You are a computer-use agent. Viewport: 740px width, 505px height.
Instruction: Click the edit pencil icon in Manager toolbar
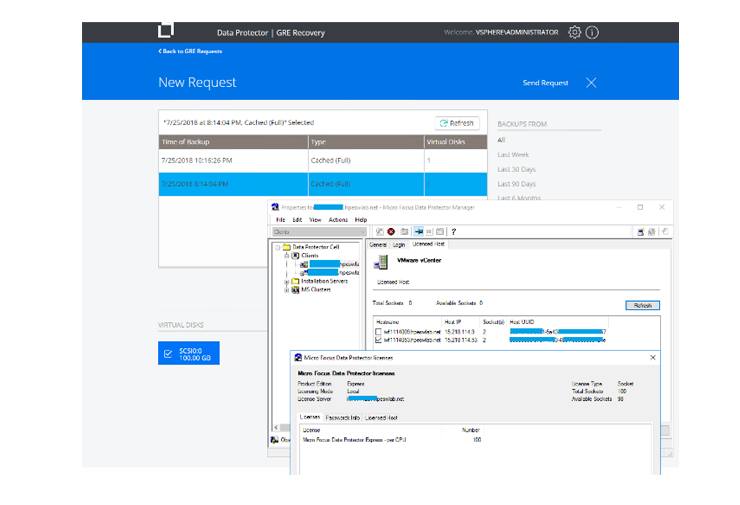(379, 232)
